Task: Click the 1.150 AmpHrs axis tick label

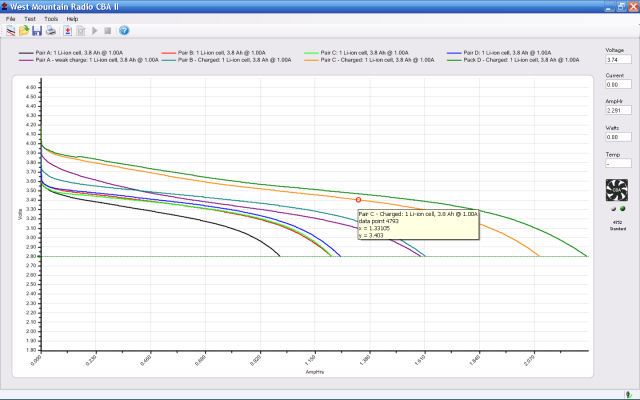Action: (x=311, y=360)
